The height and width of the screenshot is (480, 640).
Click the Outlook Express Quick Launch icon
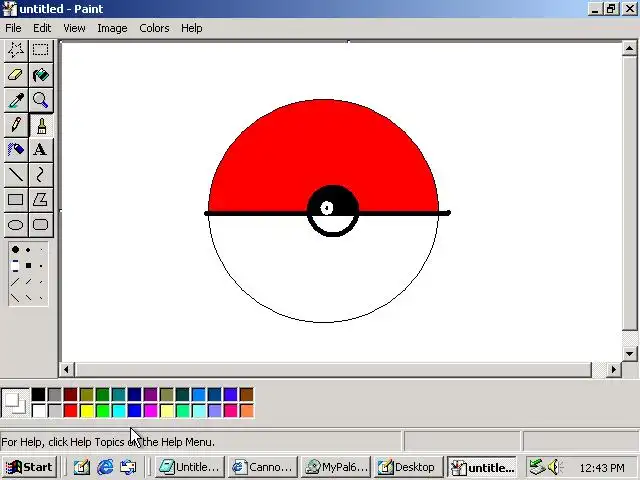click(128, 467)
